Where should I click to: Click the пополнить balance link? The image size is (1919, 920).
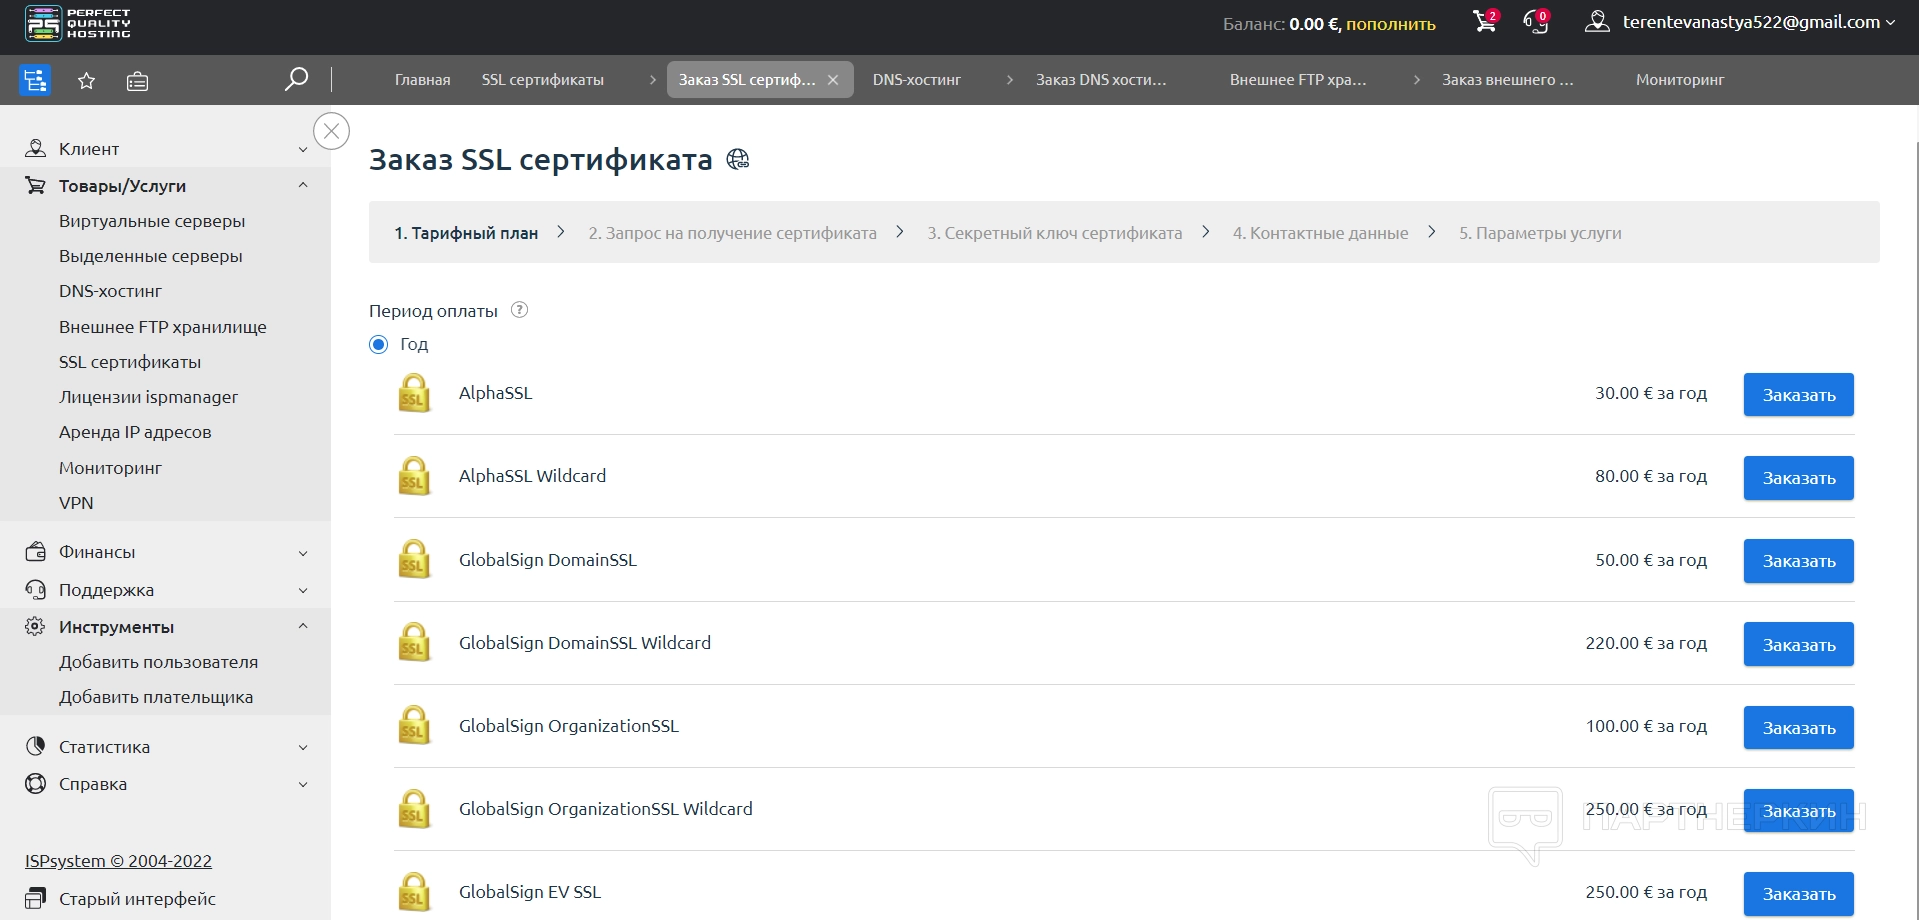(x=1390, y=24)
